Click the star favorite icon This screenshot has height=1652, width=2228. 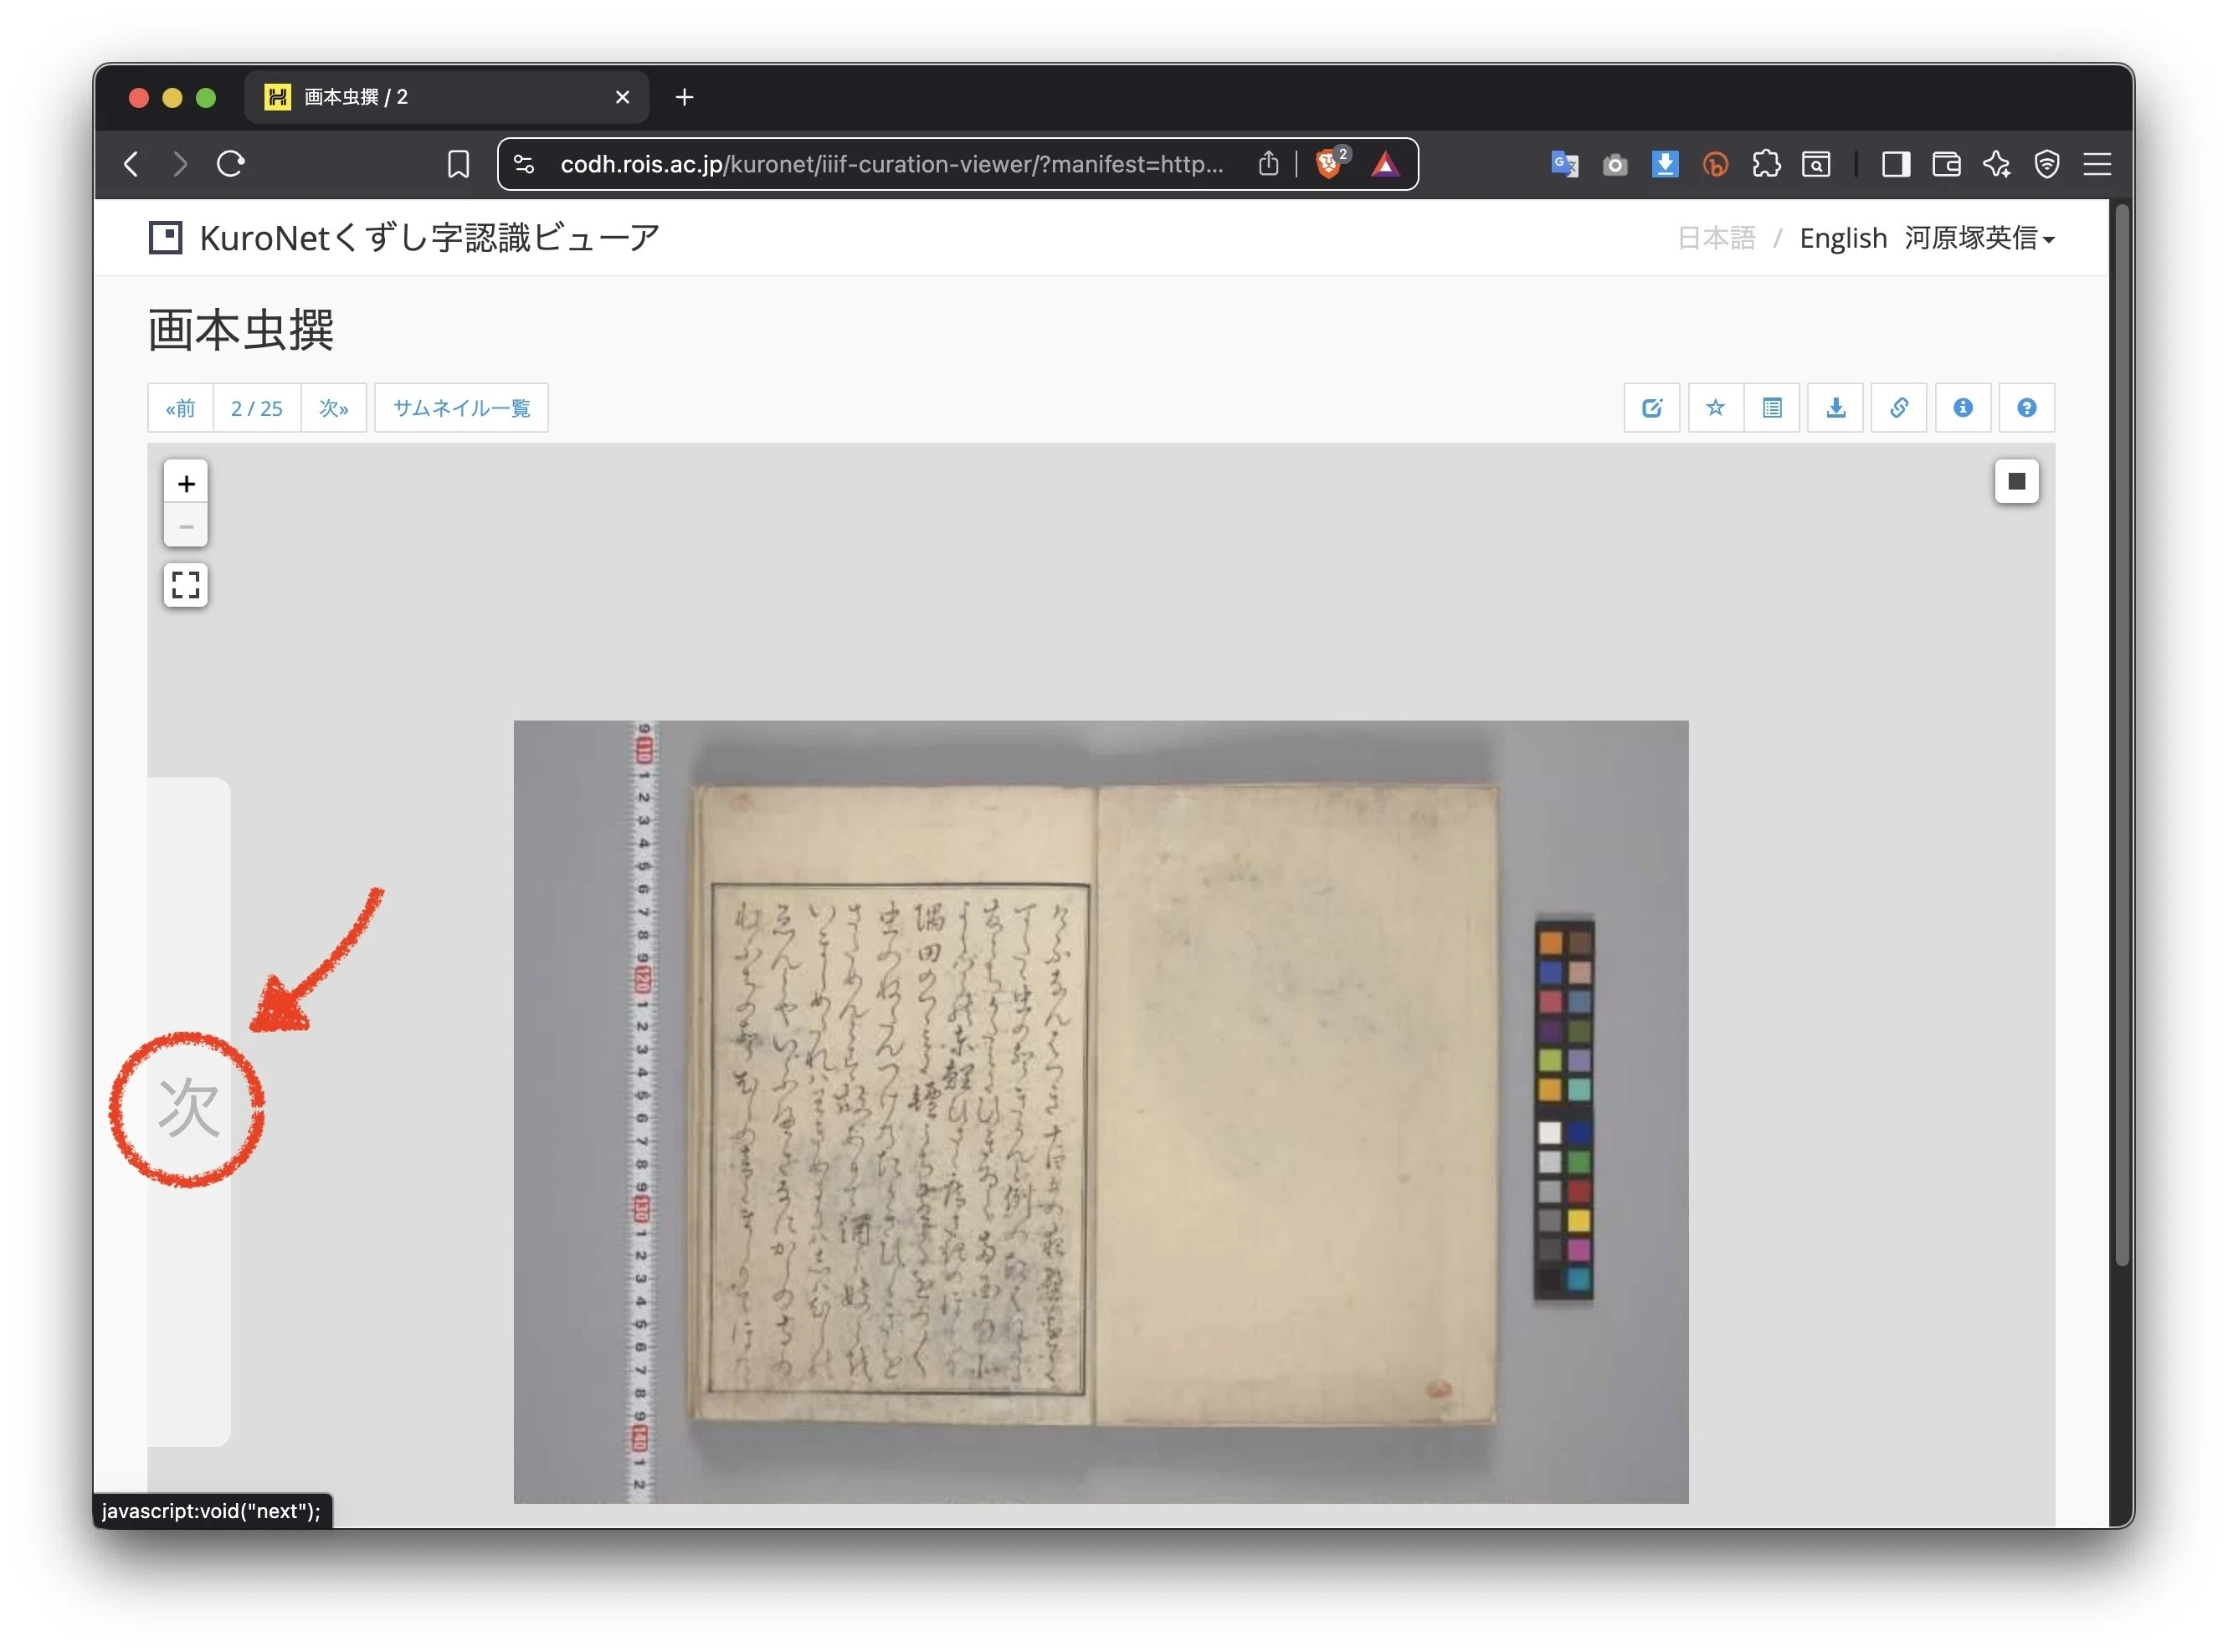pos(1715,408)
